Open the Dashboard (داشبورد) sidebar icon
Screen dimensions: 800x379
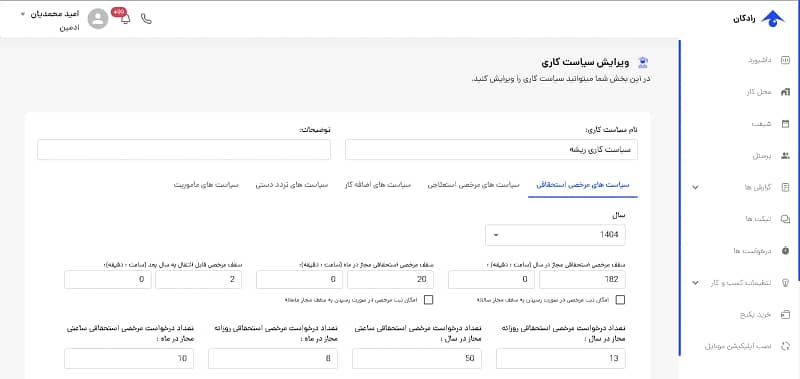click(785, 60)
